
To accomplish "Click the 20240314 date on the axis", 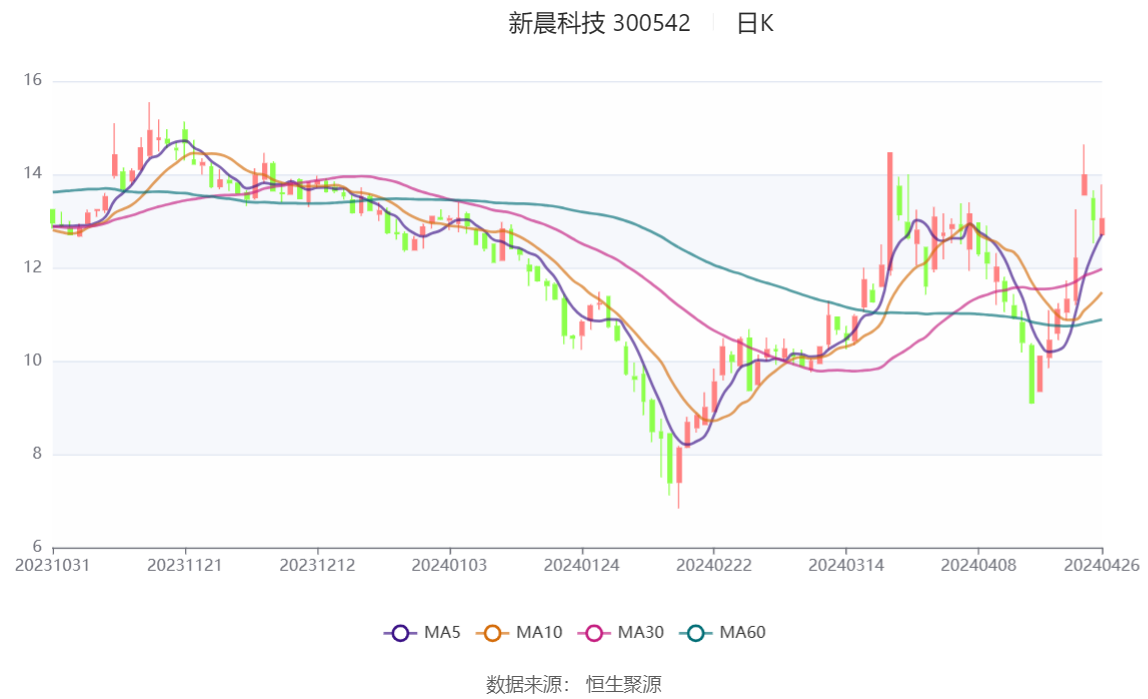I will (845, 565).
